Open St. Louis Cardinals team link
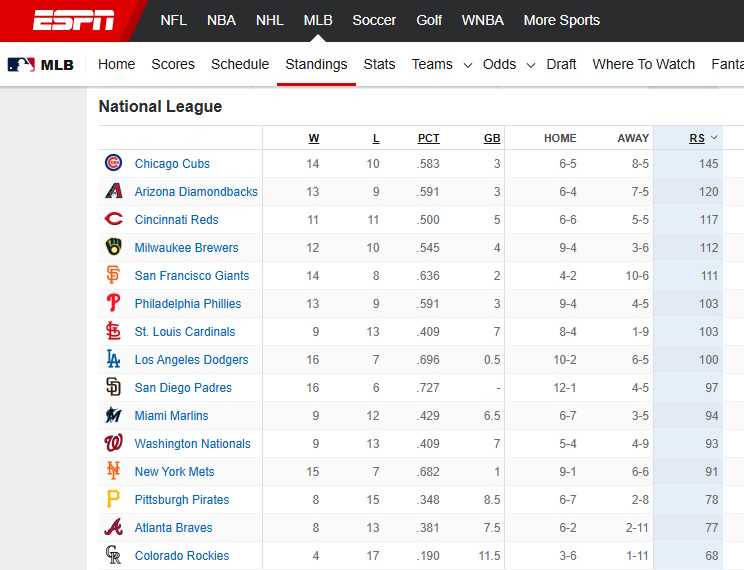The height and width of the screenshot is (570, 744). 185,332
